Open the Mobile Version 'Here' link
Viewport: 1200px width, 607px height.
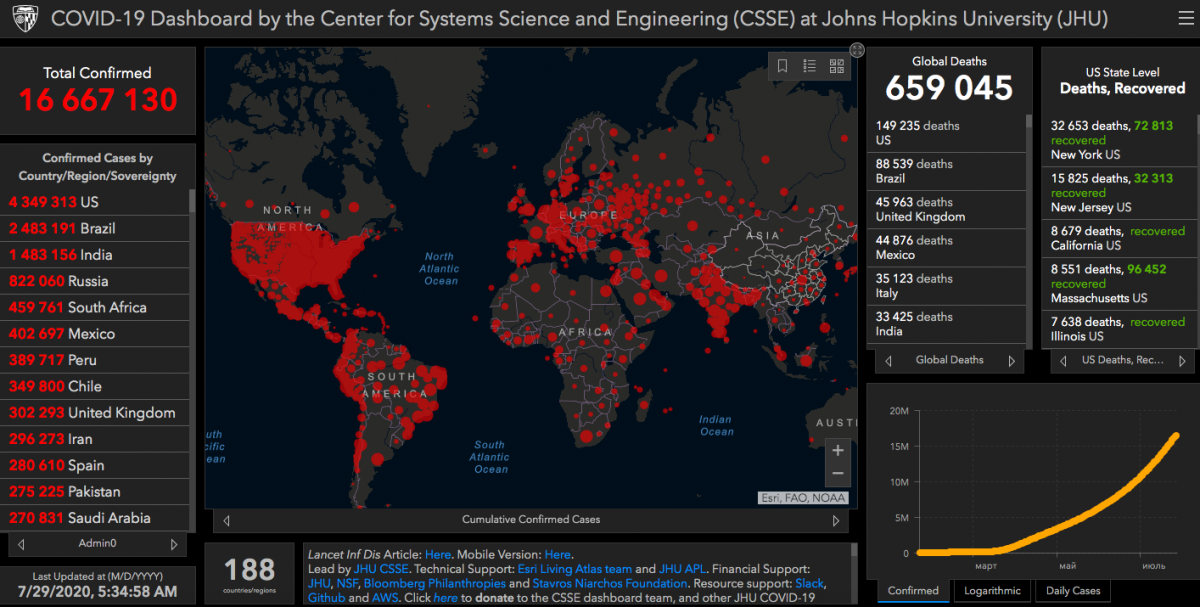coord(558,554)
